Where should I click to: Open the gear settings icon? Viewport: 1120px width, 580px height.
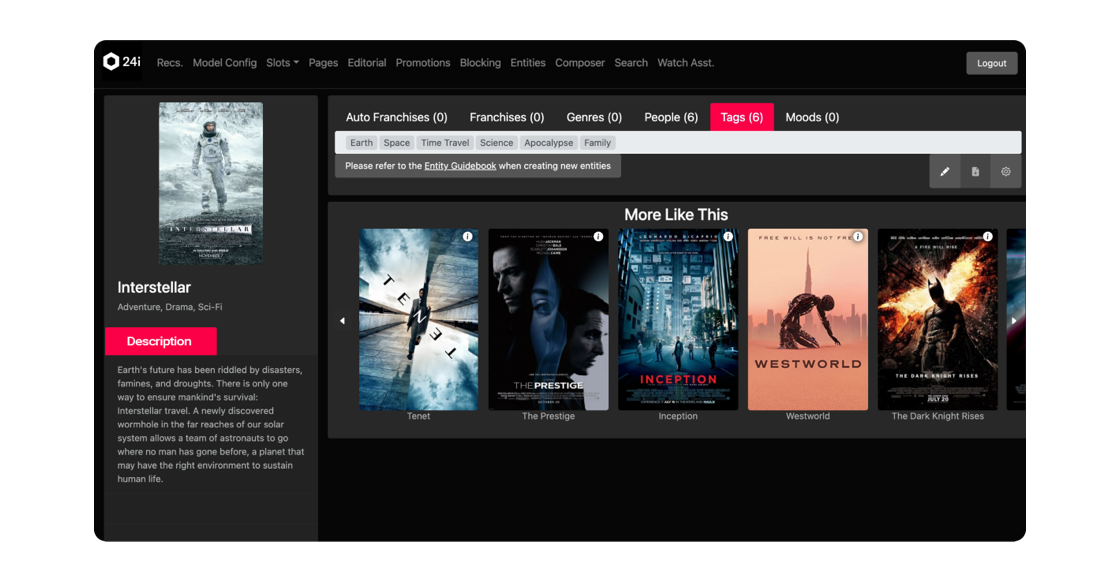pos(1006,172)
